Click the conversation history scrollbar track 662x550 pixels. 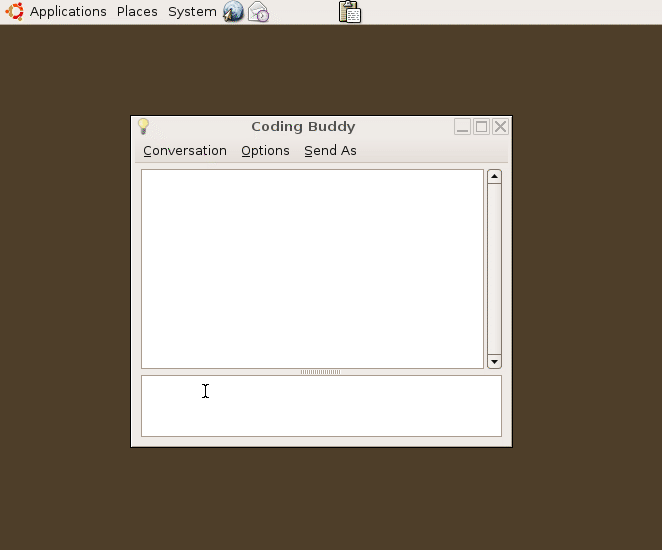(x=494, y=268)
